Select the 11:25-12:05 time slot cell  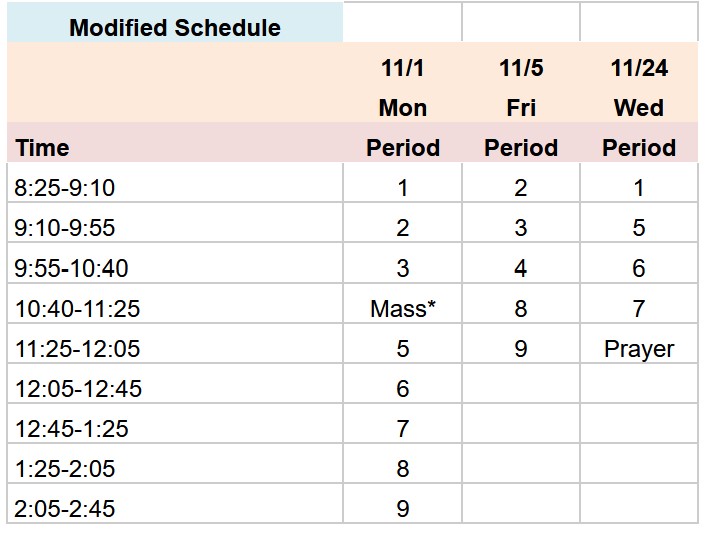click(x=78, y=349)
